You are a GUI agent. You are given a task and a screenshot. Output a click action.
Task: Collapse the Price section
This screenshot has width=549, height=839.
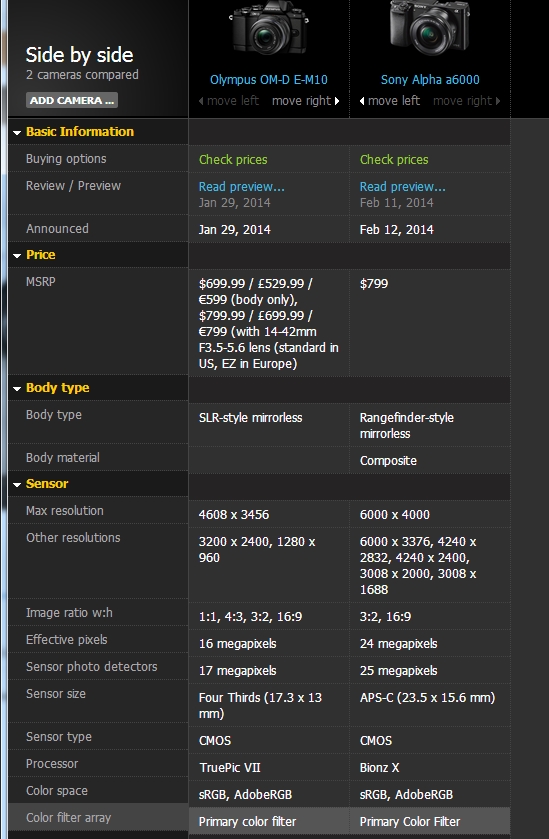(x=34, y=255)
